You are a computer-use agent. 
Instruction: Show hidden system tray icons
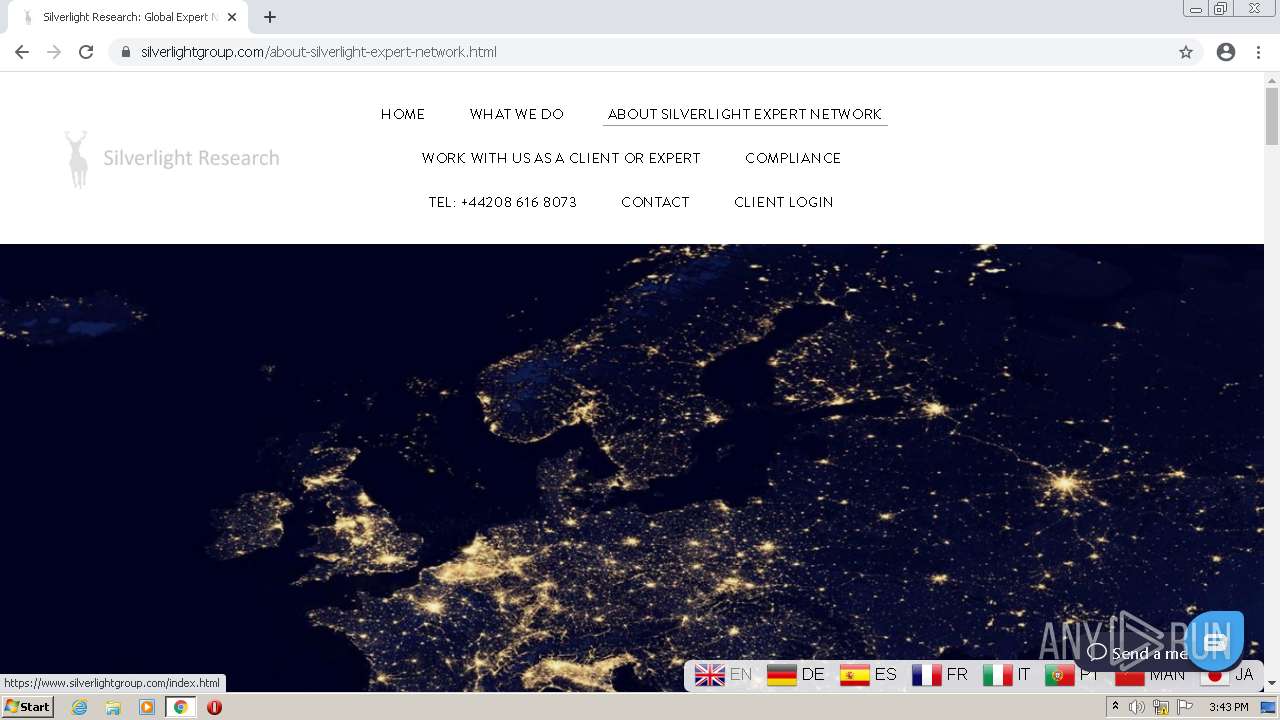1115,707
